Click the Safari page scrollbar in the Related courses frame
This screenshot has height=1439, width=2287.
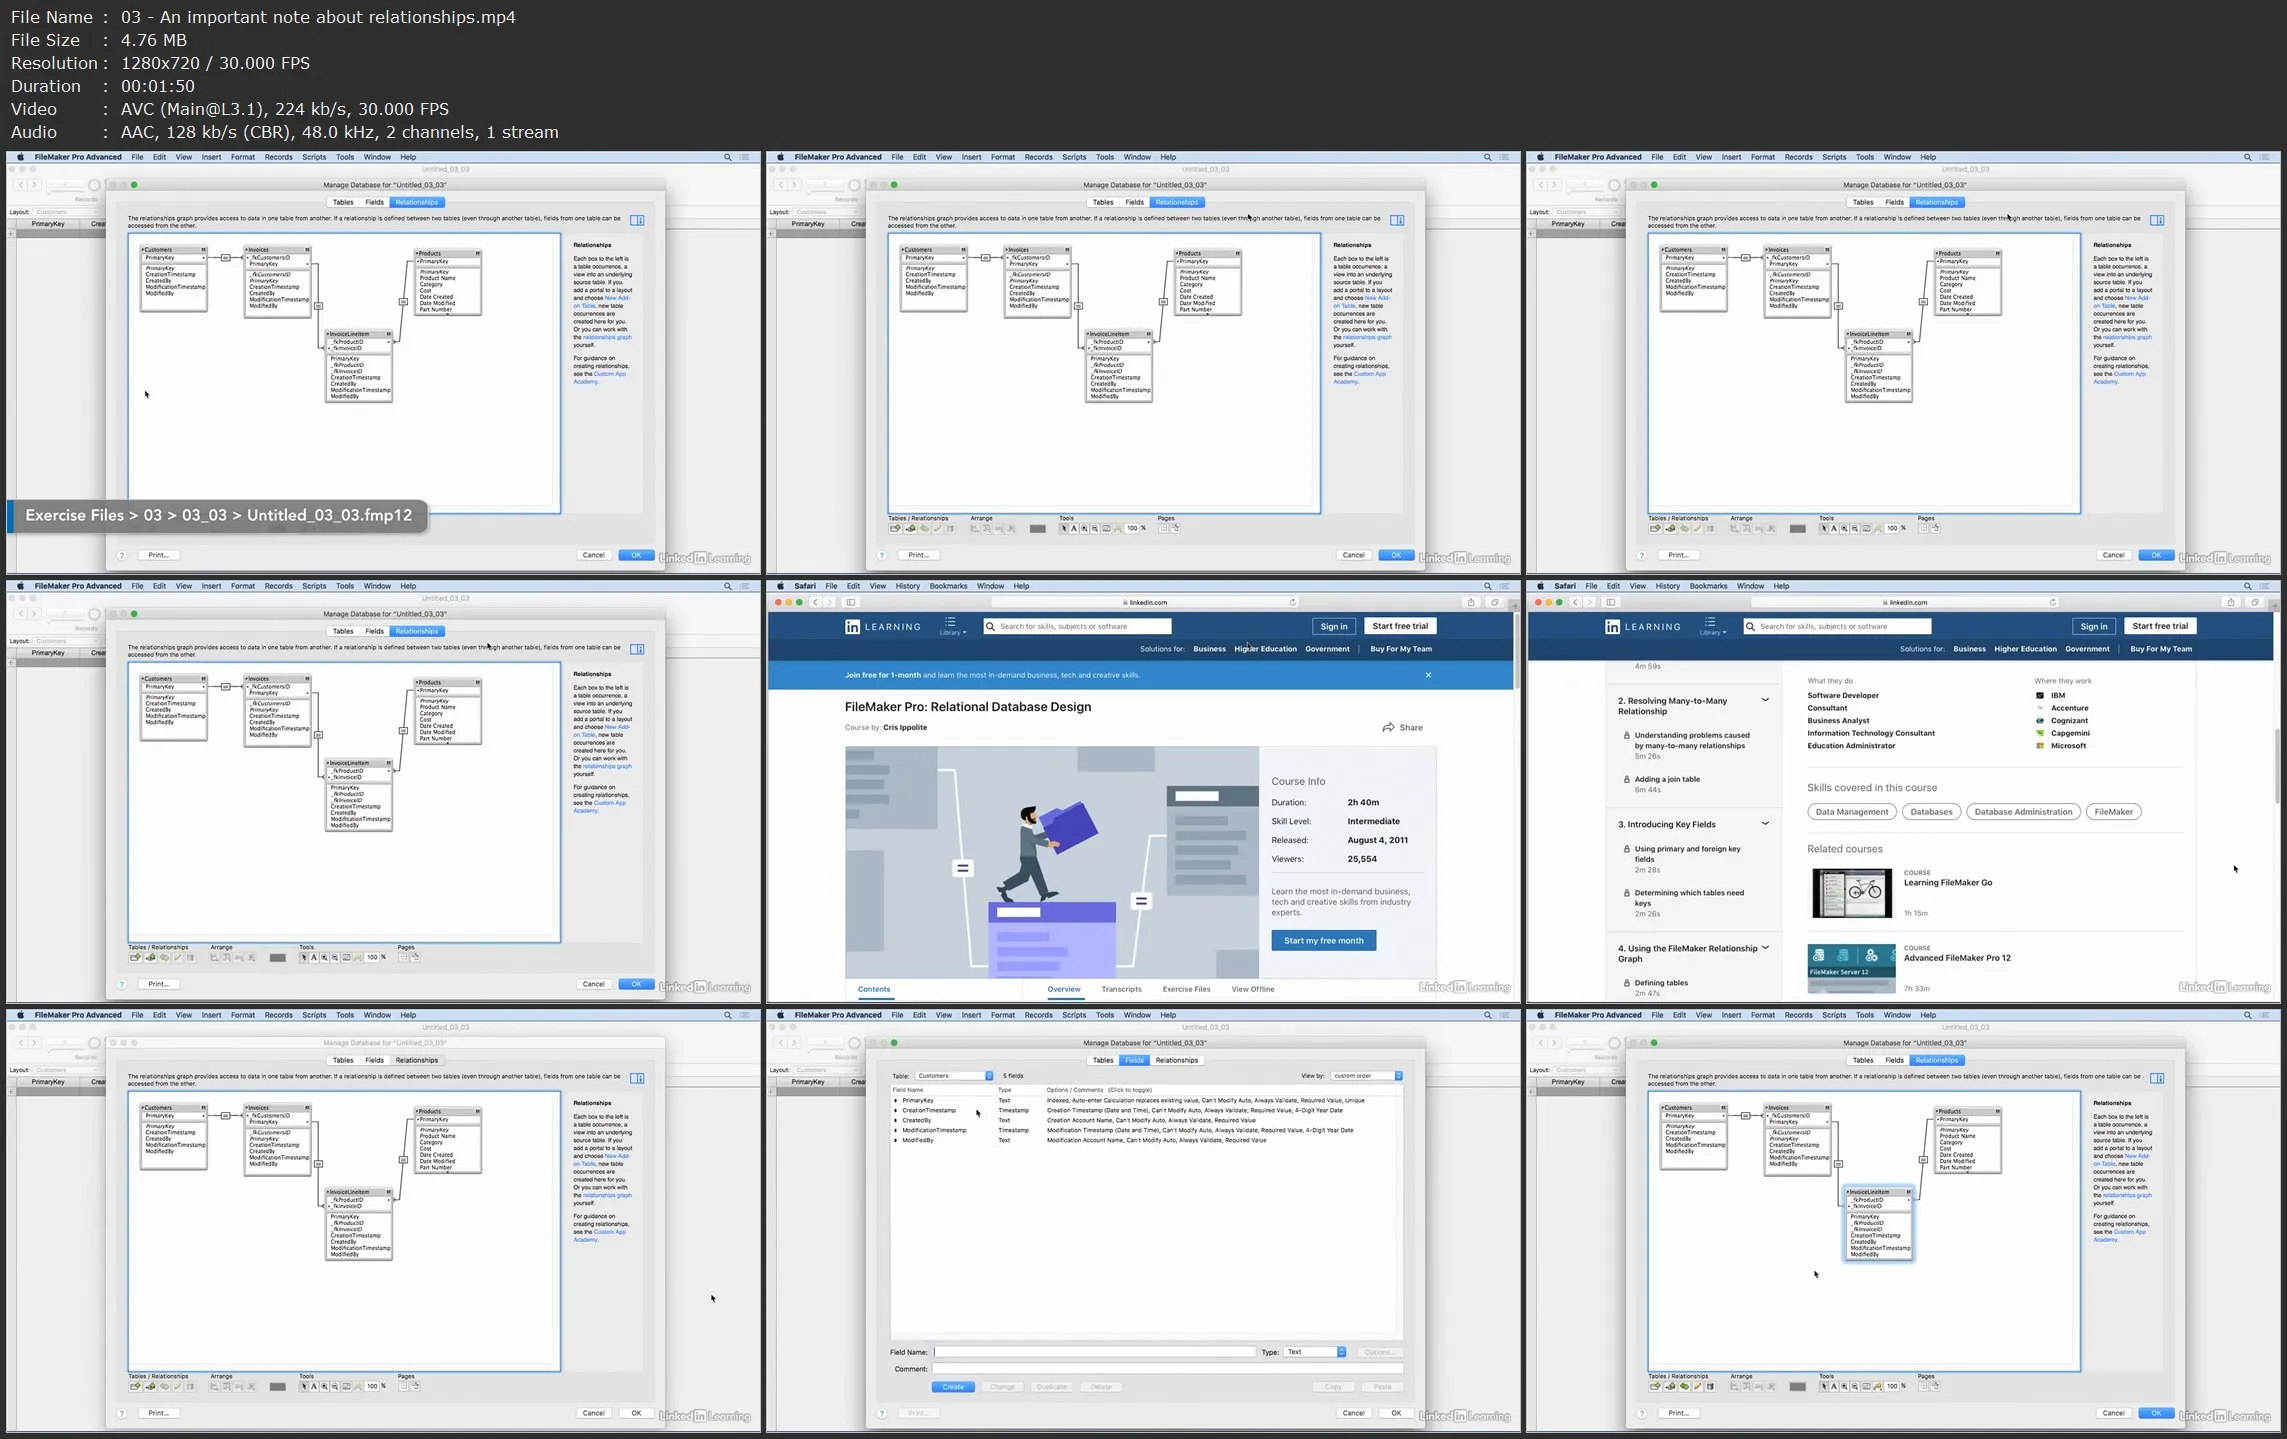click(2277, 766)
